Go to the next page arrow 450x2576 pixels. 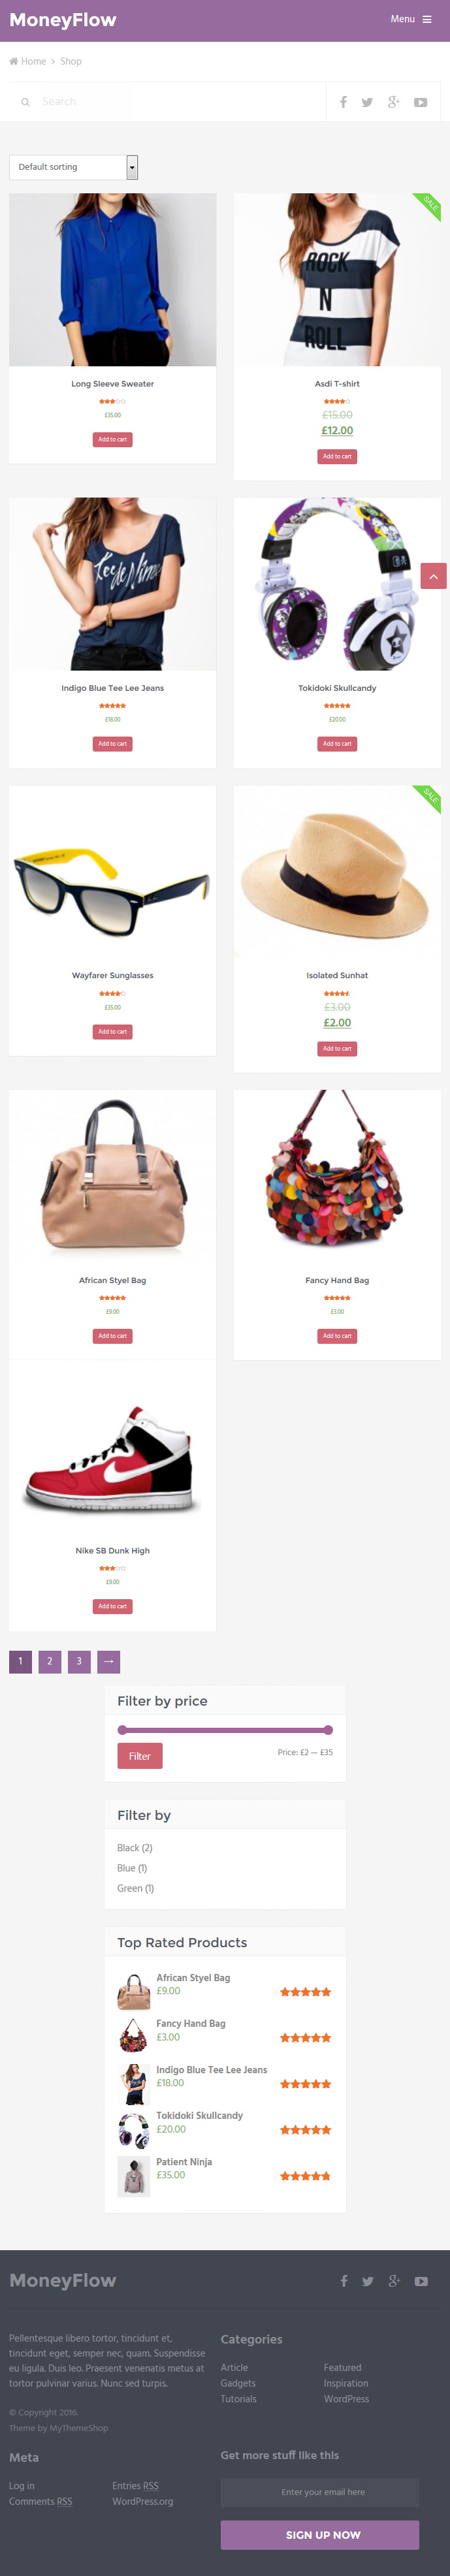pos(109,1661)
